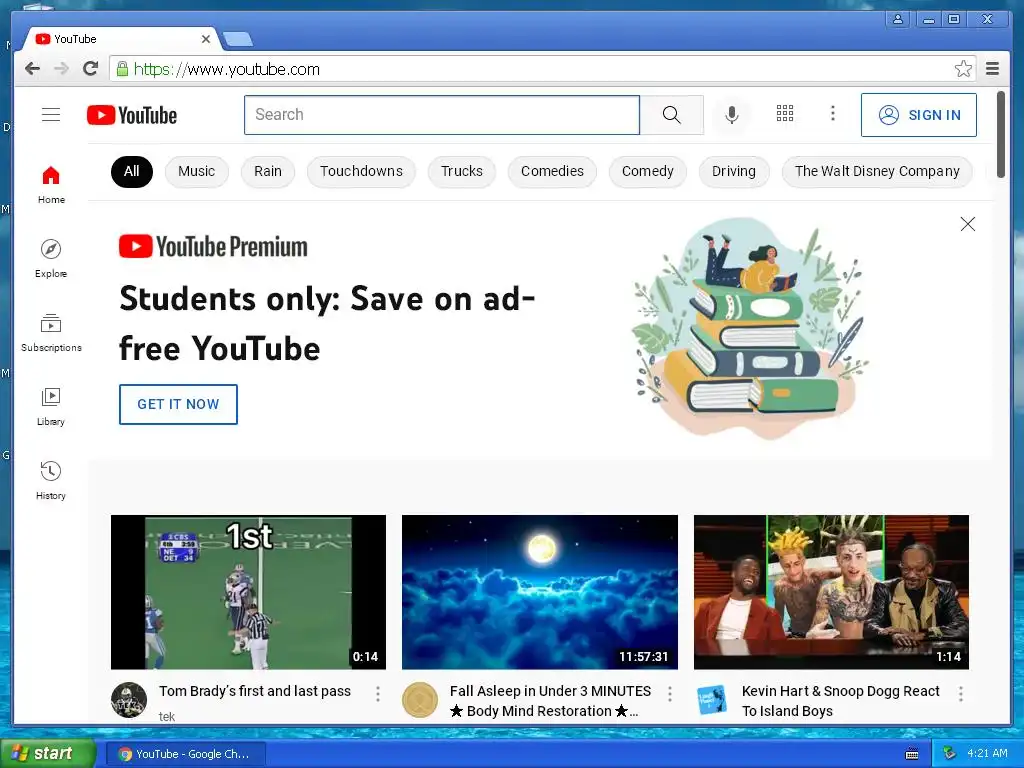Select the Comedy filter chip
The width and height of the screenshot is (1024, 768).
pos(648,172)
